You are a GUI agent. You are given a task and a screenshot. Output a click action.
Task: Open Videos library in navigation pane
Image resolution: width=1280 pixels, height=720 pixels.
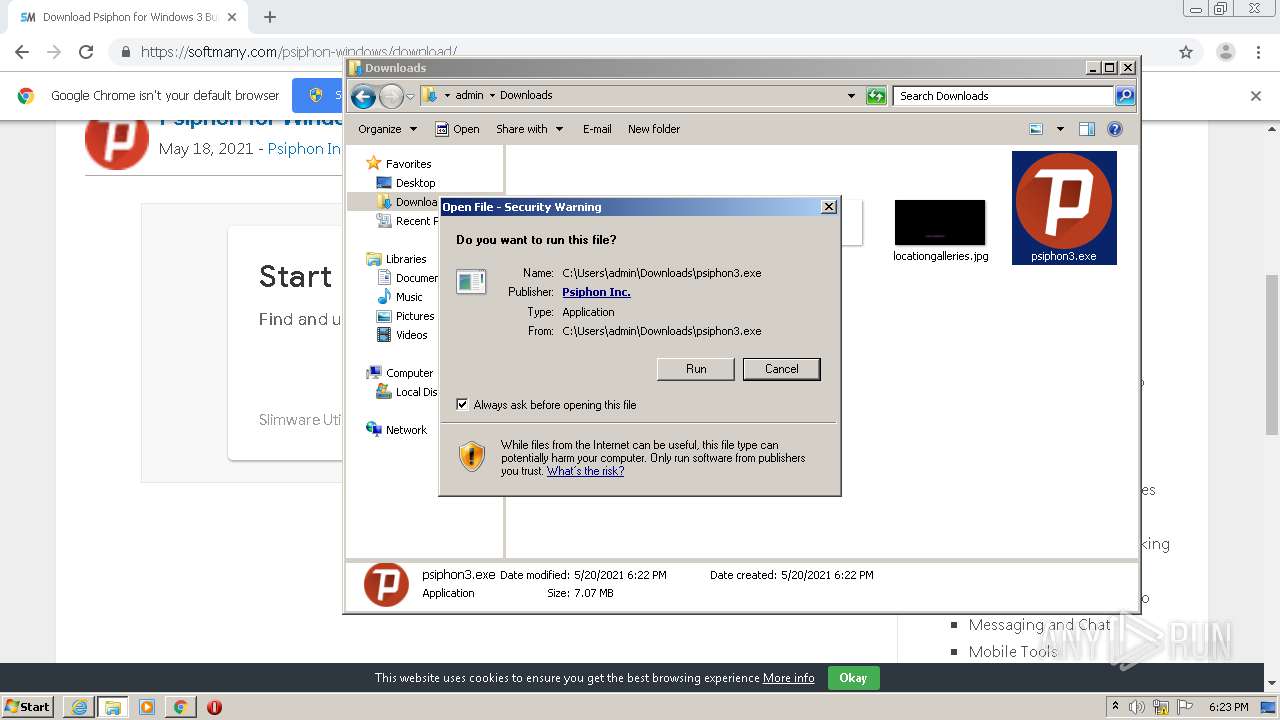[x=402, y=335]
